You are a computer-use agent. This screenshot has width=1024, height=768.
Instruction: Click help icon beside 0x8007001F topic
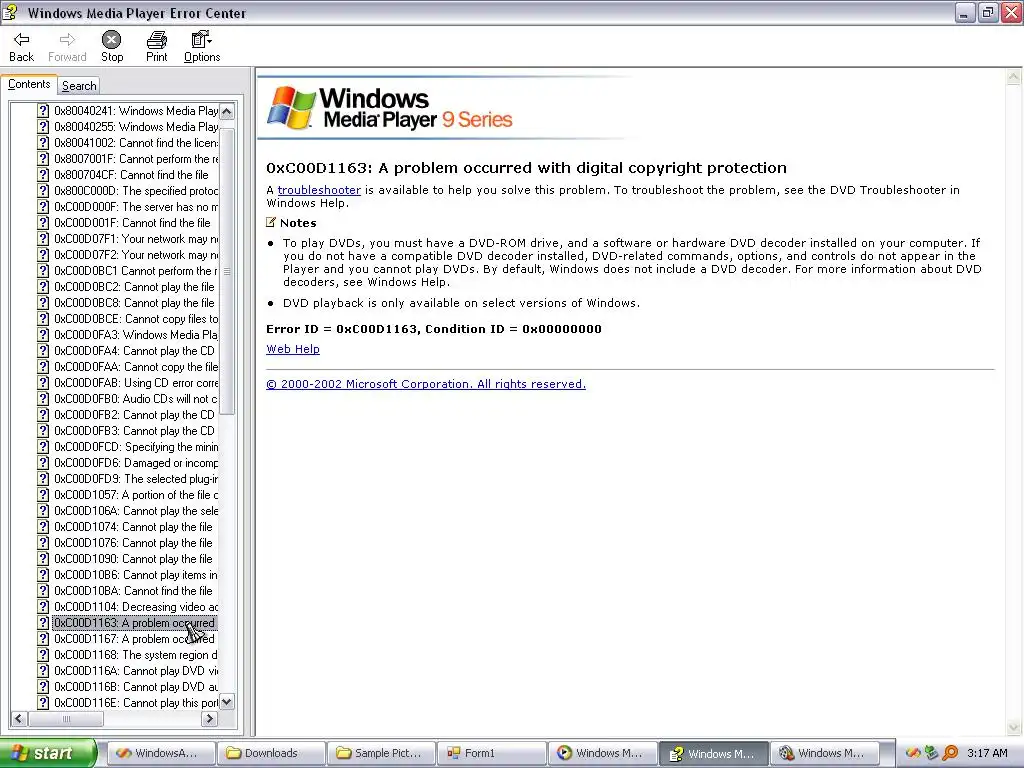coord(43,159)
